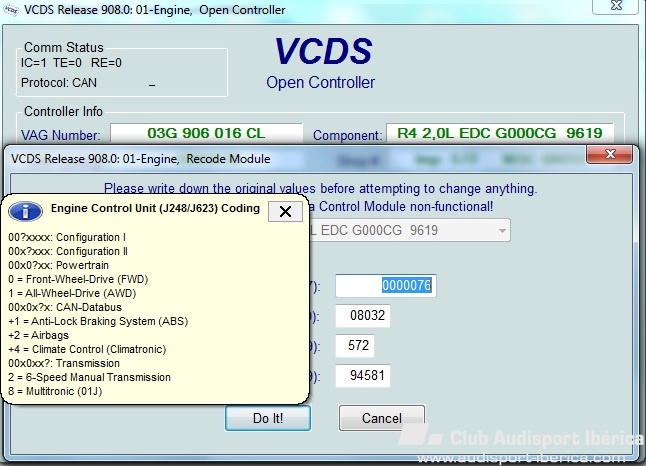Viewport: 646px width, 466px height.
Task: Click the blue info icon in the coding tooltip
Action: pos(26,211)
